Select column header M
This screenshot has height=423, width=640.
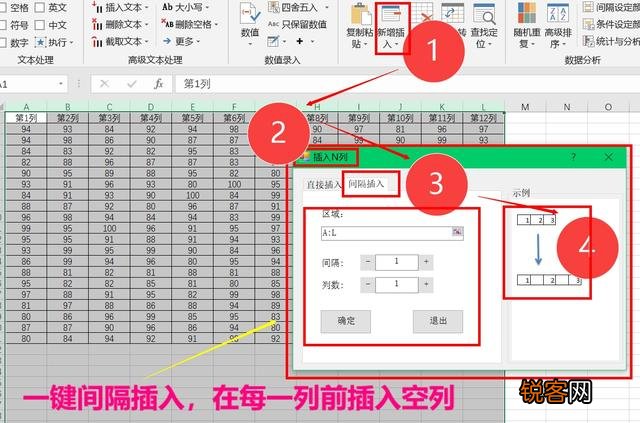[x=525, y=107]
